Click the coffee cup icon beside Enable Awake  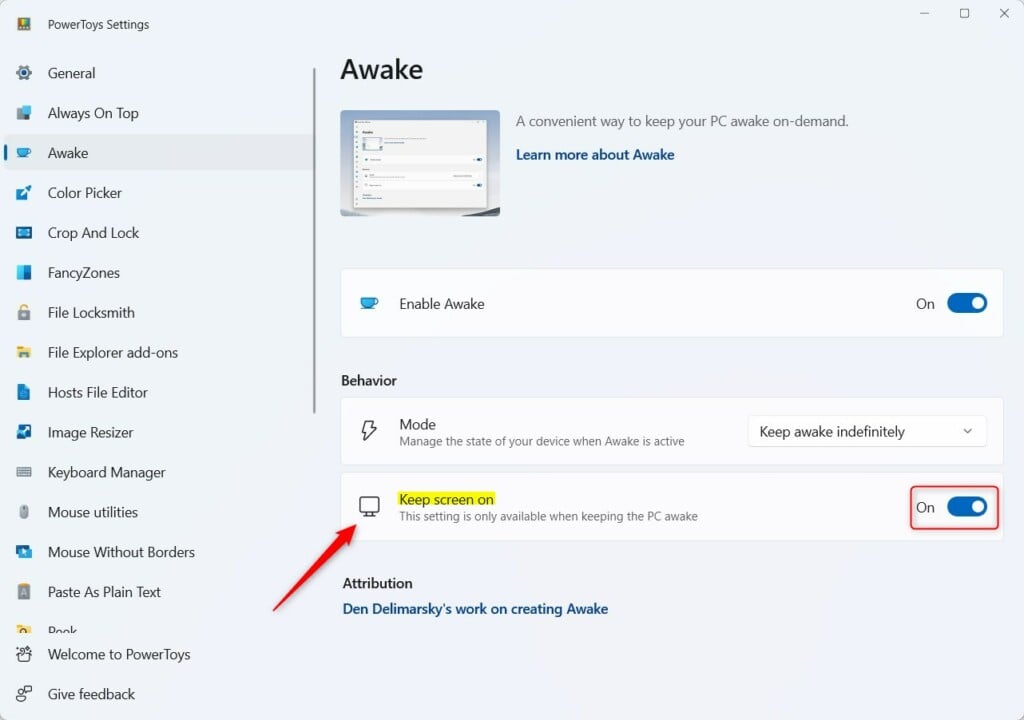point(369,303)
